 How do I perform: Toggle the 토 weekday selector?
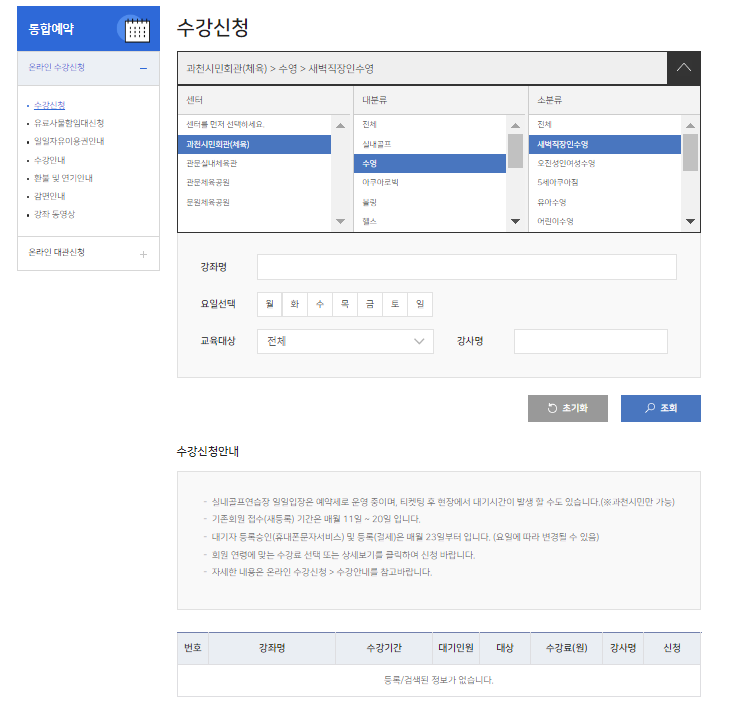coord(395,304)
